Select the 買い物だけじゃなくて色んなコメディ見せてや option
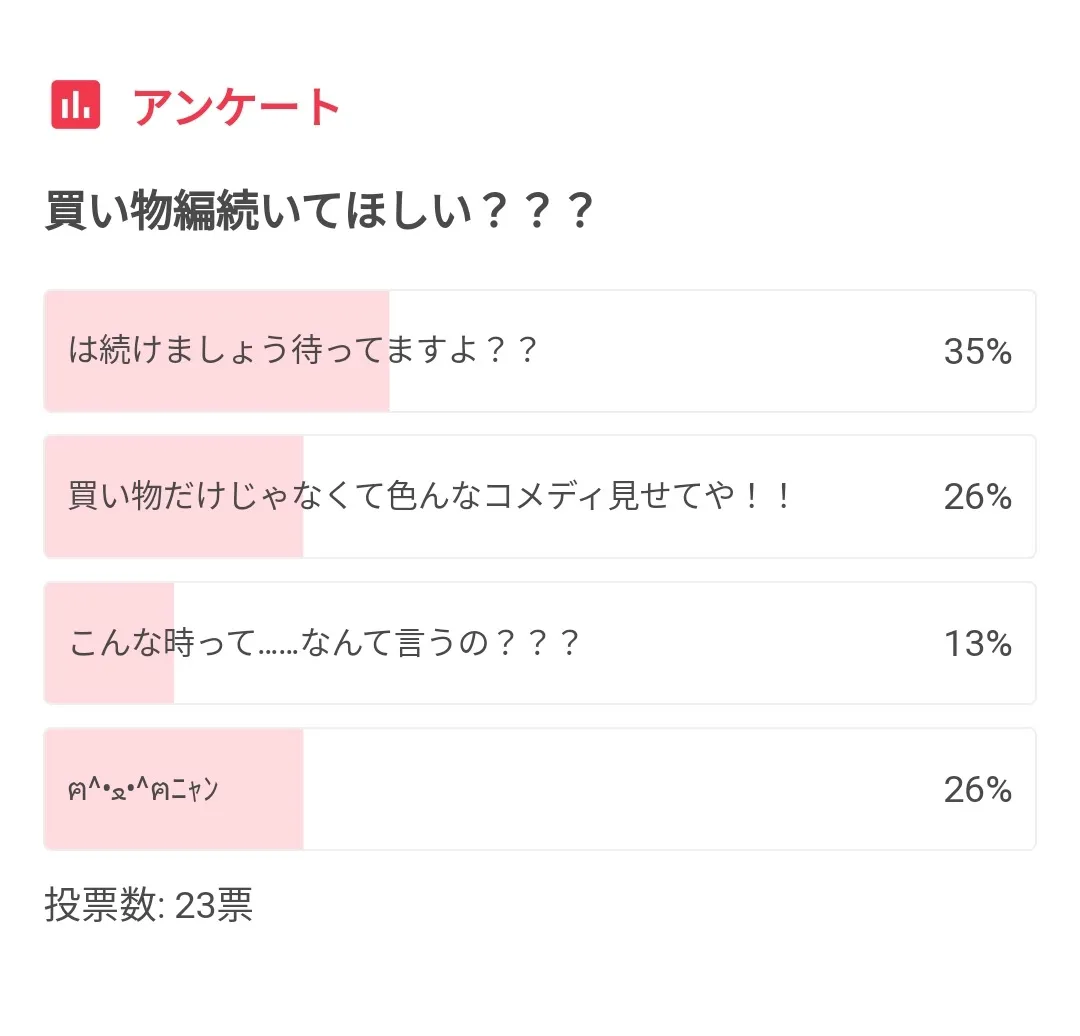 tap(430, 496)
